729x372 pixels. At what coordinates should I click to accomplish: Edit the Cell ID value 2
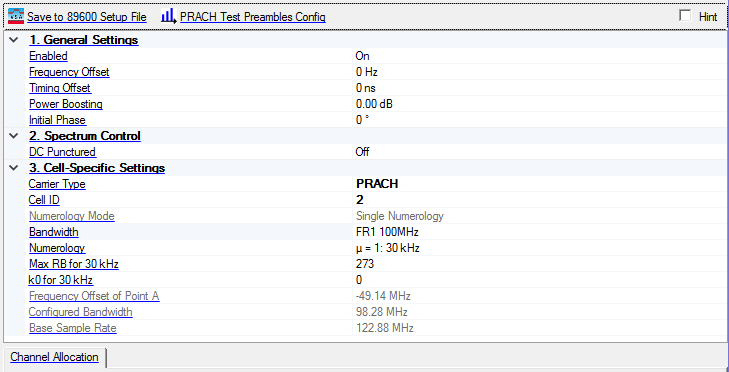click(539, 199)
